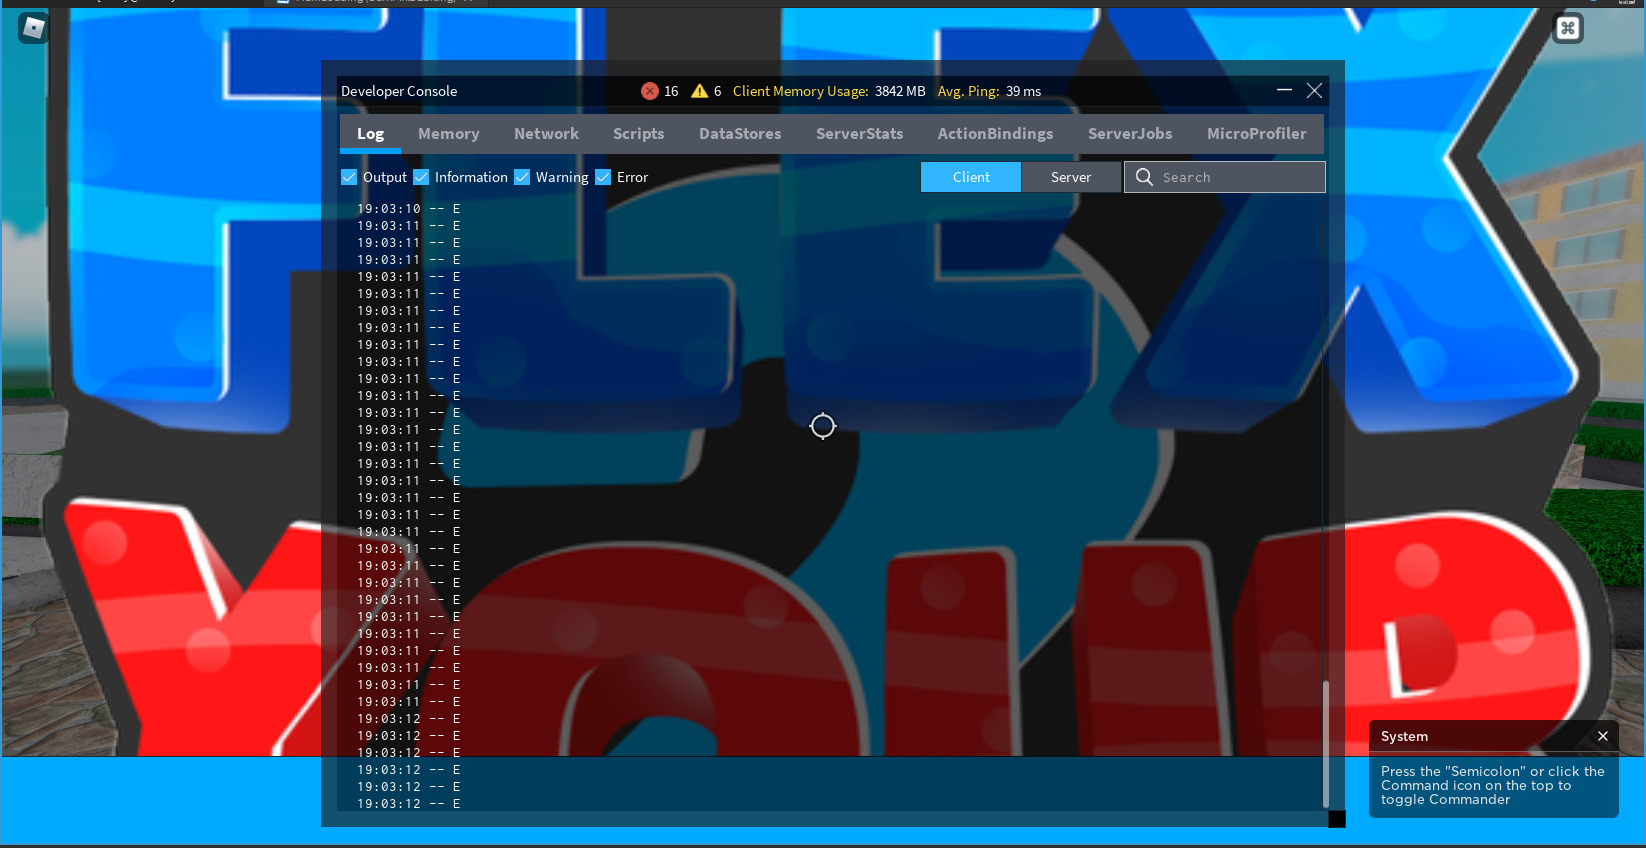Minimize the Developer Console
The image size is (1646, 848).
1284,90
